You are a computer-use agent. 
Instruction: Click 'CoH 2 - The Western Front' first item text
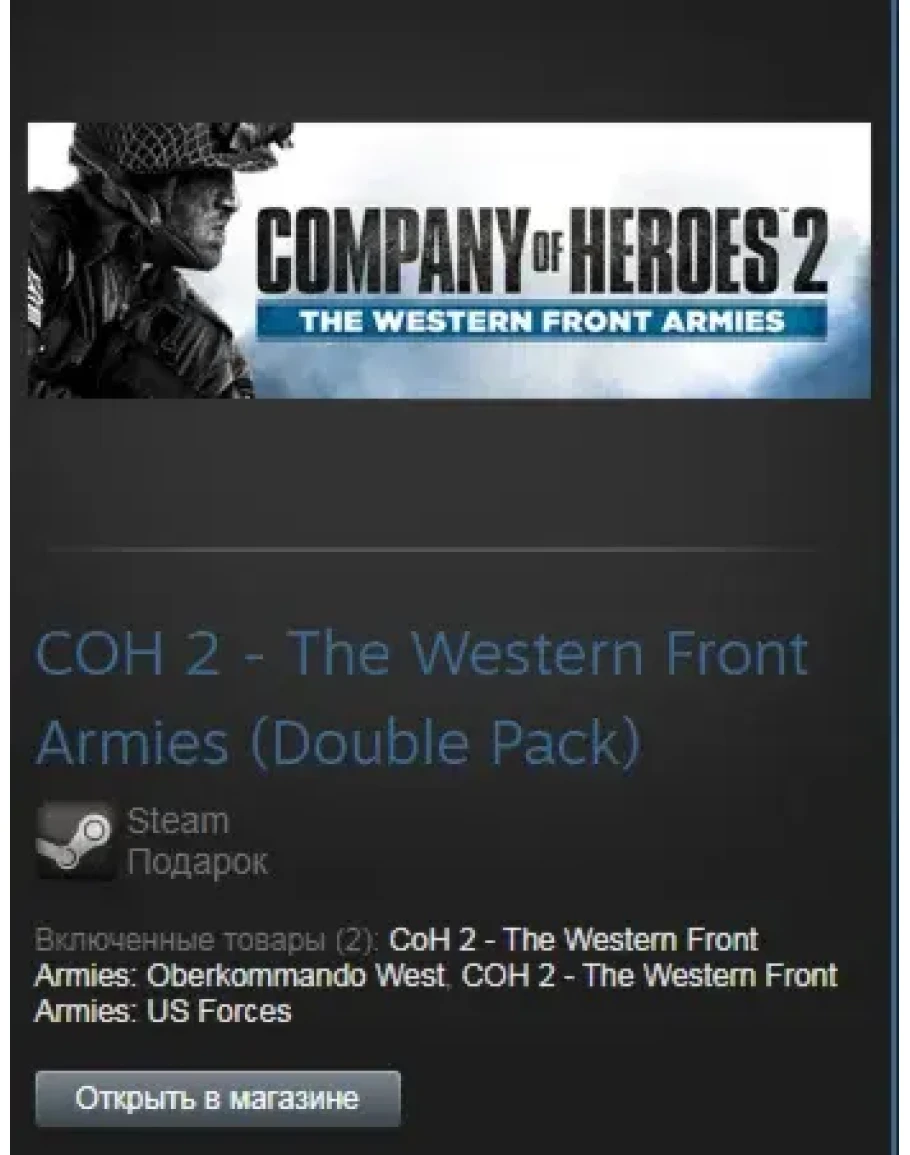pos(573,940)
